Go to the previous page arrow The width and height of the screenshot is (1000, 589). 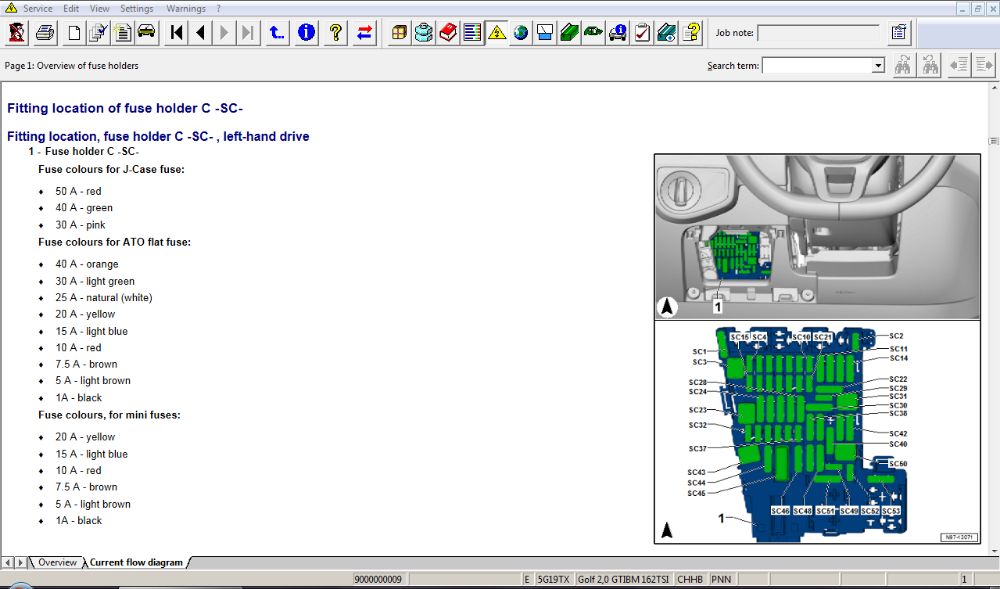pyautogui.click(x=201, y=33)
